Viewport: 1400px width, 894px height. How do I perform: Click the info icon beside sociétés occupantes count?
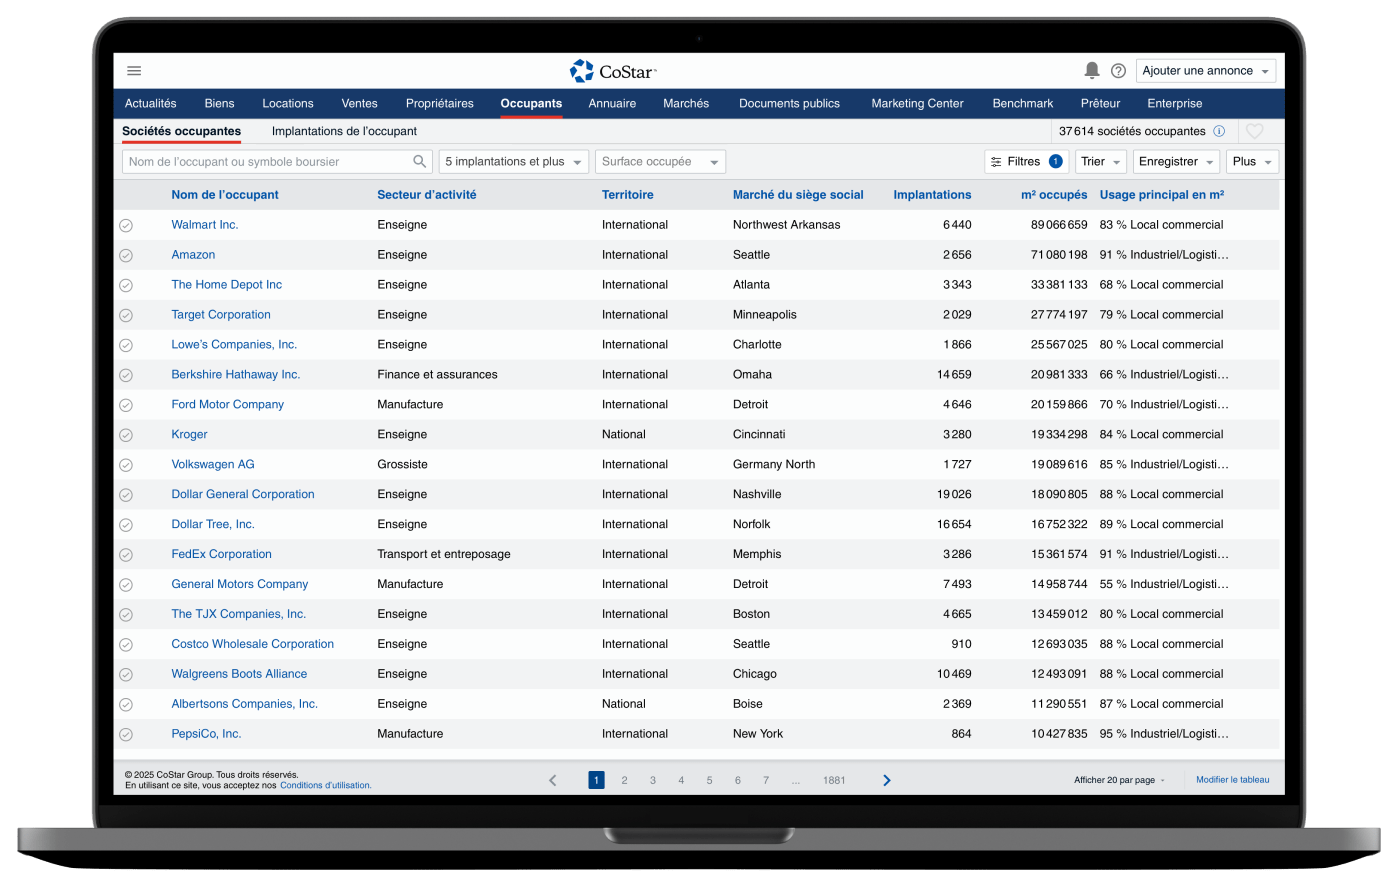click(1219, 131)
